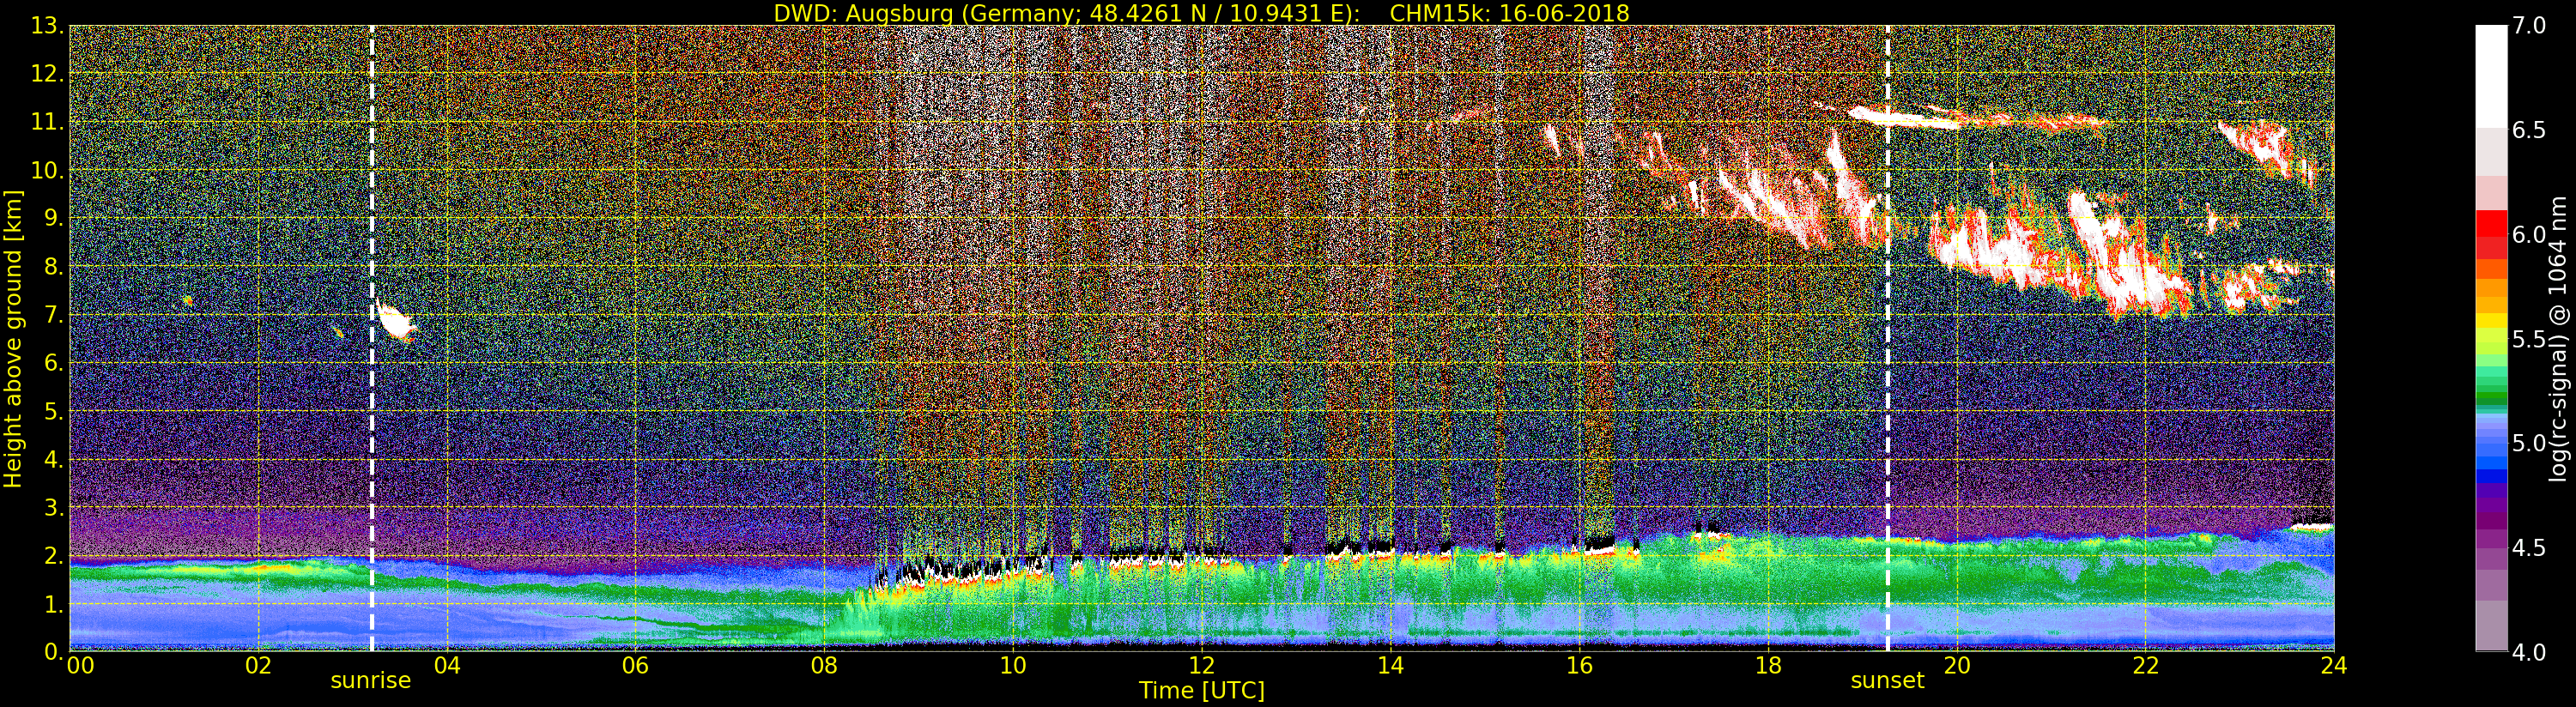Click the x-axis tick label '00'
This screenshot has height=707, width=2576.
[x=80, y=665]
